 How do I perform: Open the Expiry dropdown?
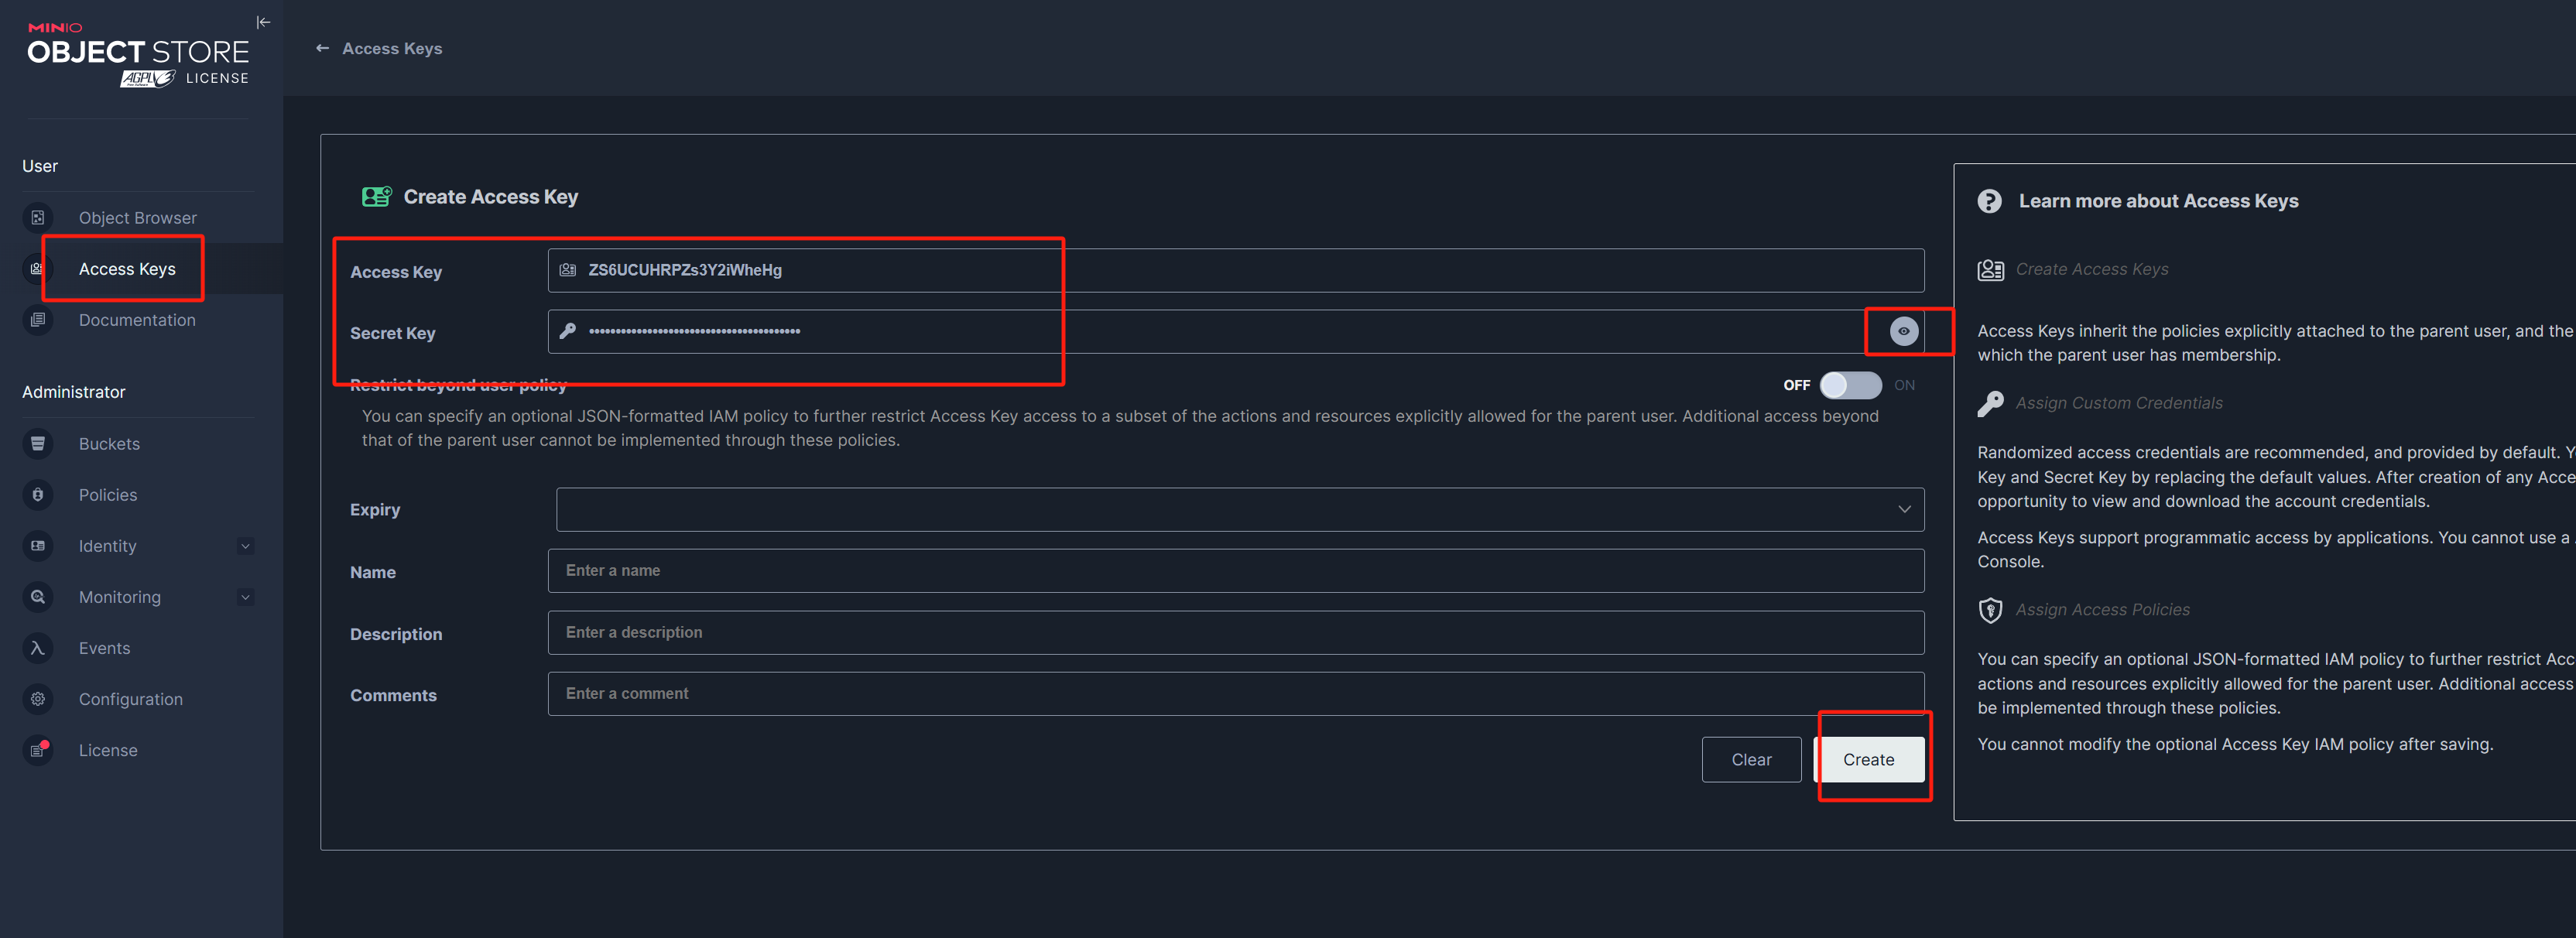1239,509
